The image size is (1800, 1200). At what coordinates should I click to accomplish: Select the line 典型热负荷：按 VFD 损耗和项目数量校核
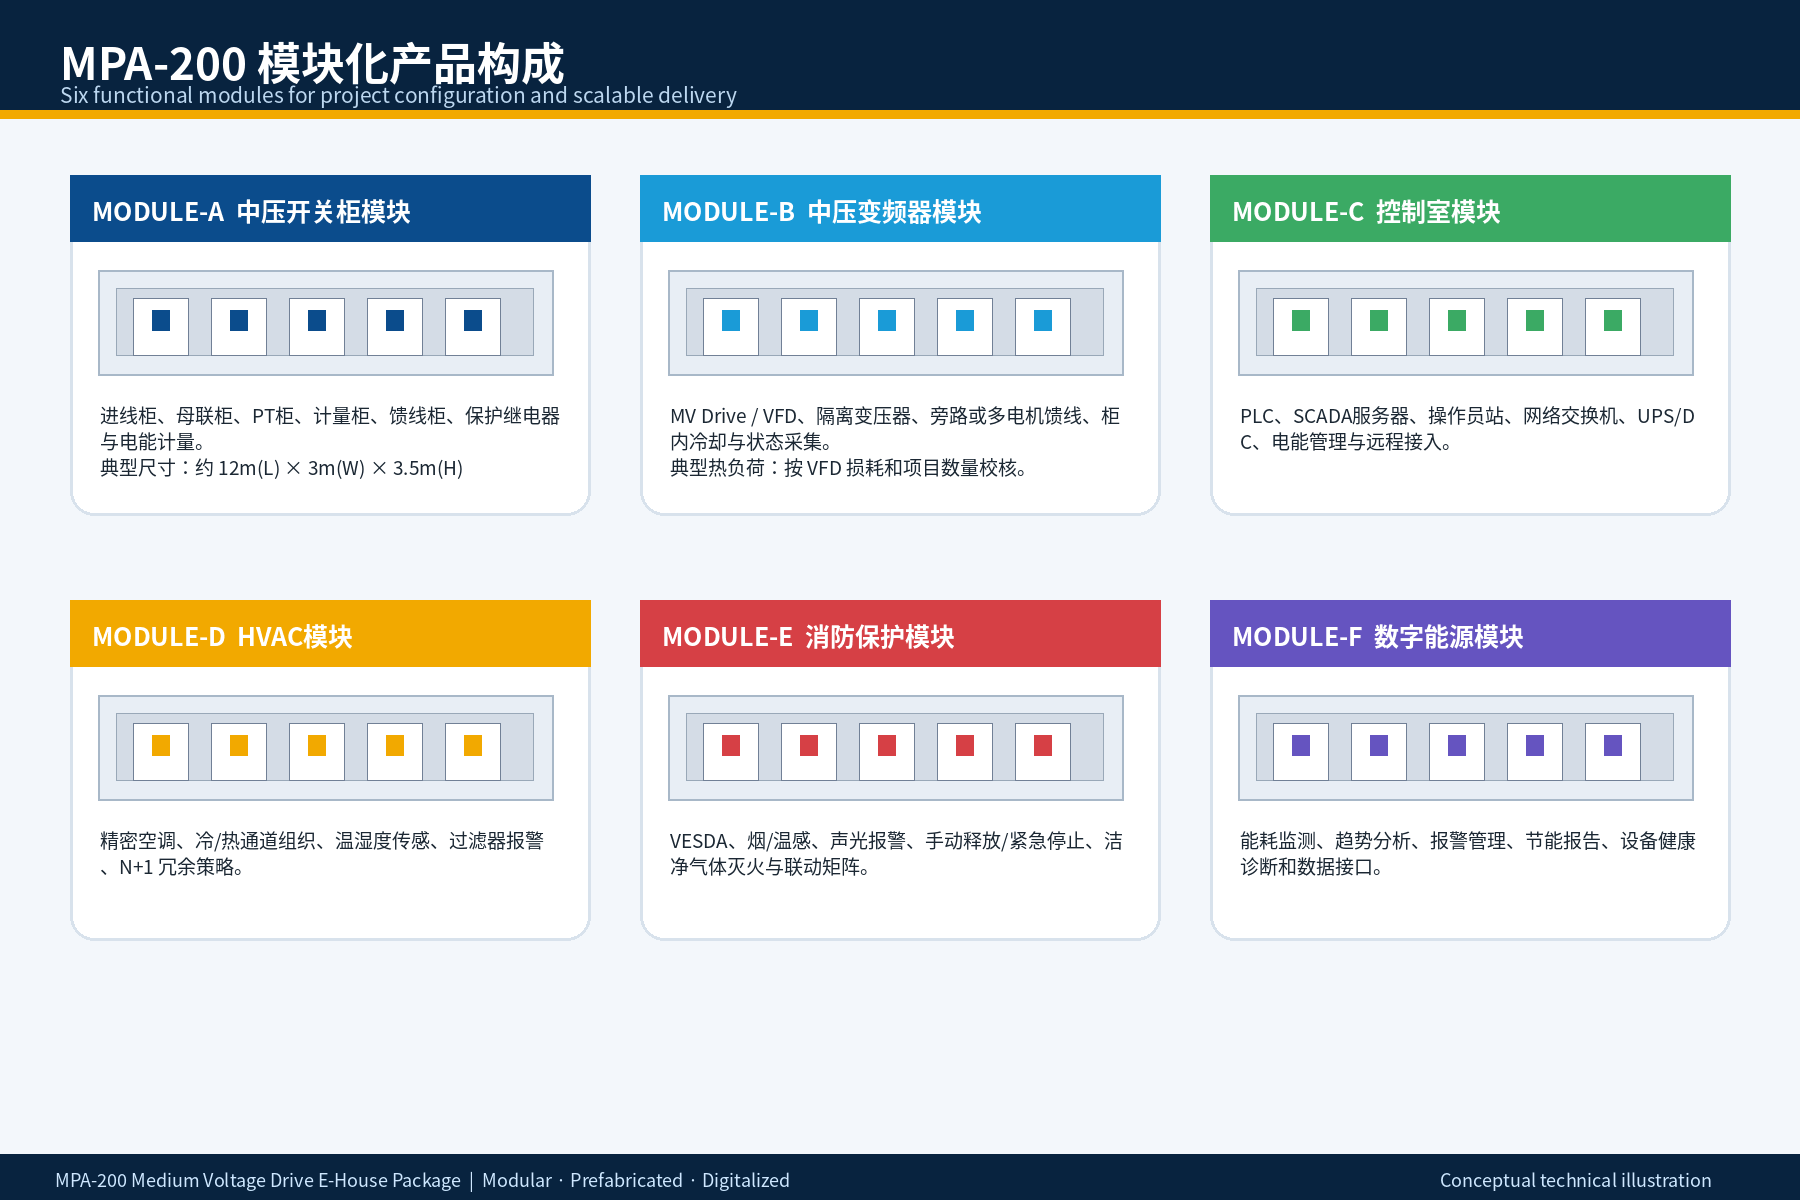[849, 468]
